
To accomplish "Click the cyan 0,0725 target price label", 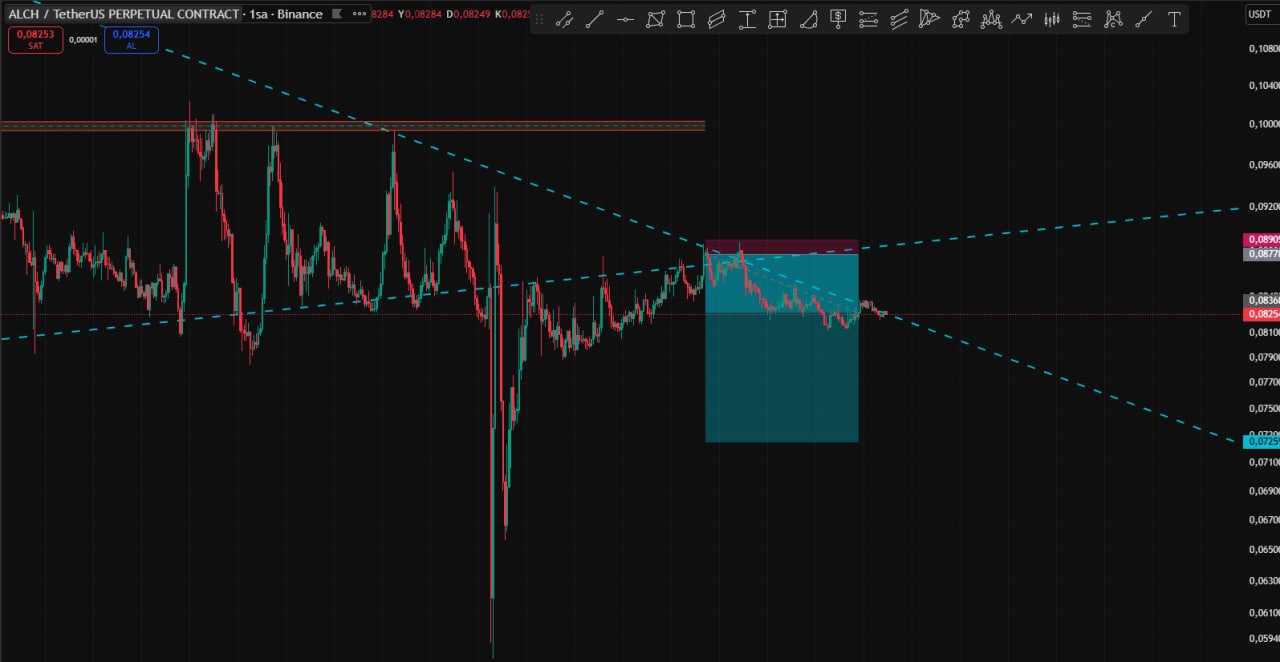I will coord(1261,441).
